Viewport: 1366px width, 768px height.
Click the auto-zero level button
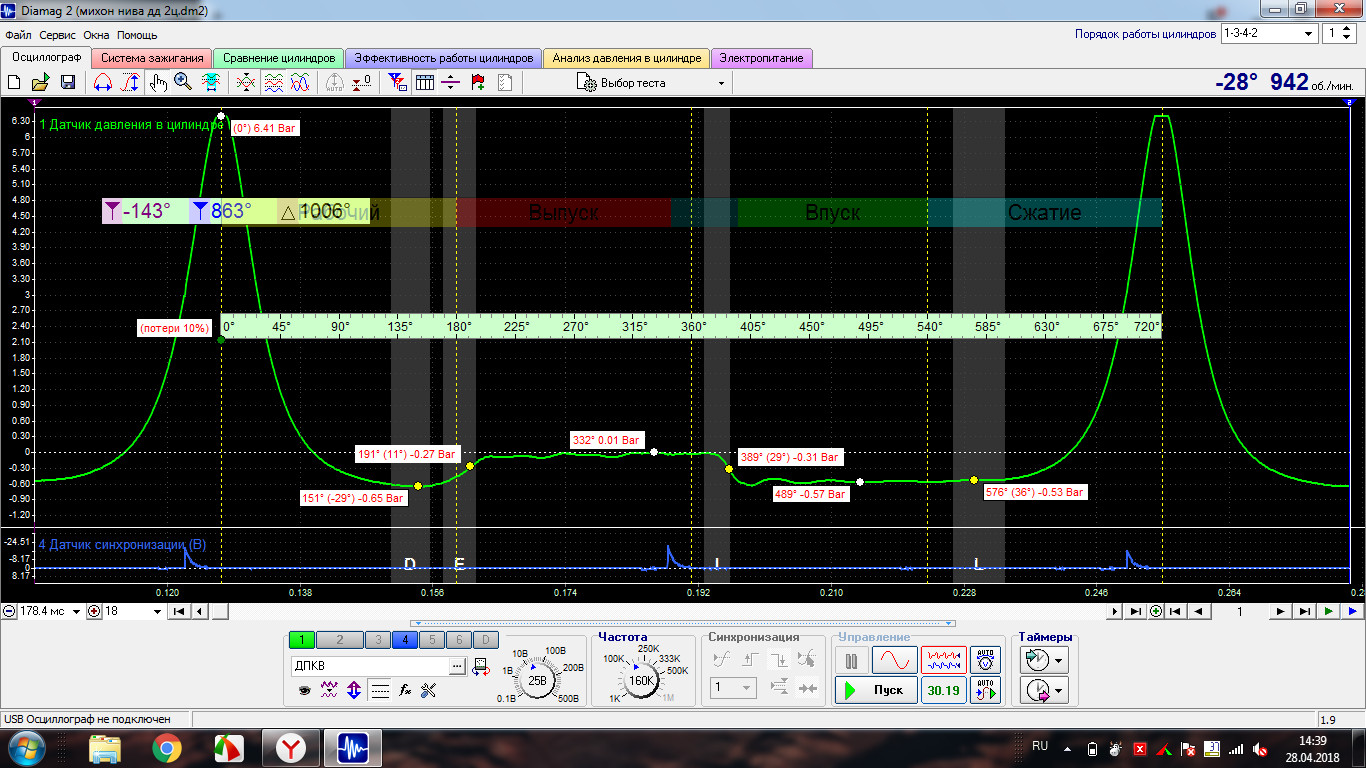361,83
